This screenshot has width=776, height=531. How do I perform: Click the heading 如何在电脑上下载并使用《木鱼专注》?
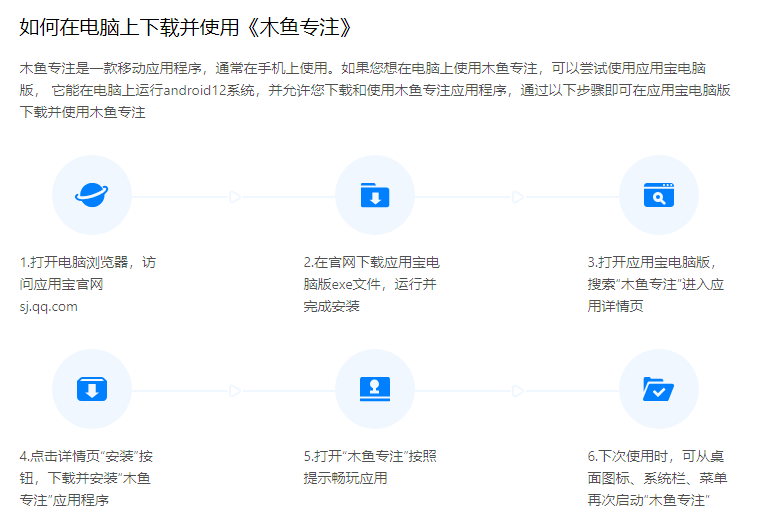click(185, 27)
